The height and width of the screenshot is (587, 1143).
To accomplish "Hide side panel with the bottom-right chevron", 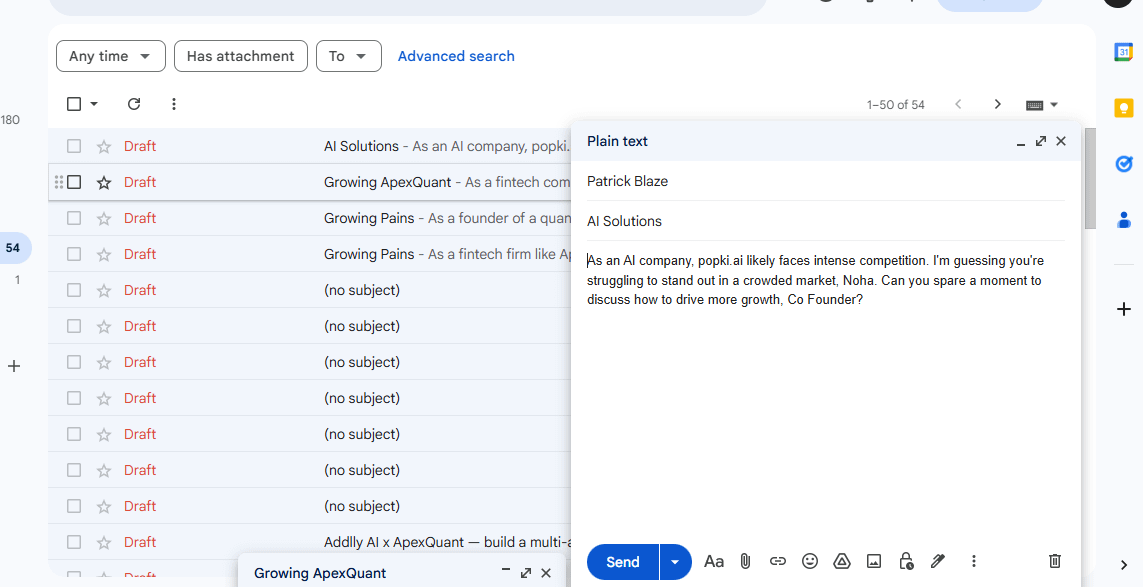I will pyautogui.click(x=1124, y=565).
